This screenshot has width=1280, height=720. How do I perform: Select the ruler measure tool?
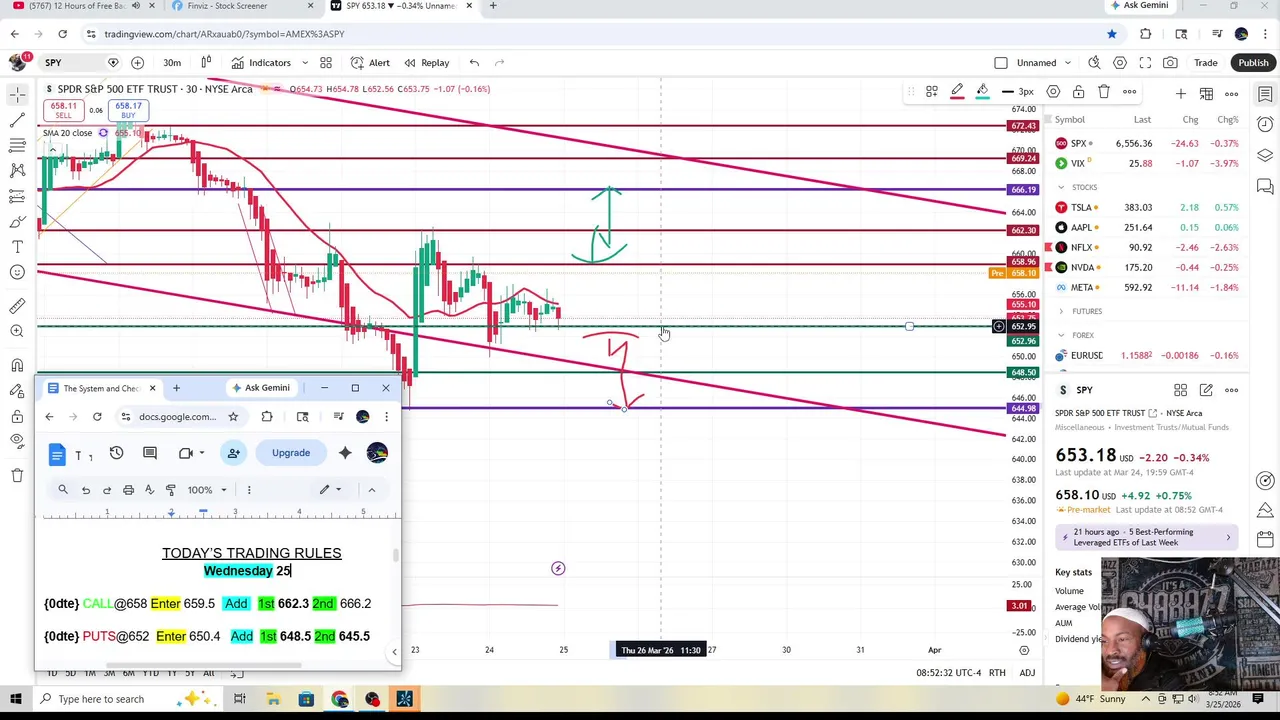click(17, 306)
